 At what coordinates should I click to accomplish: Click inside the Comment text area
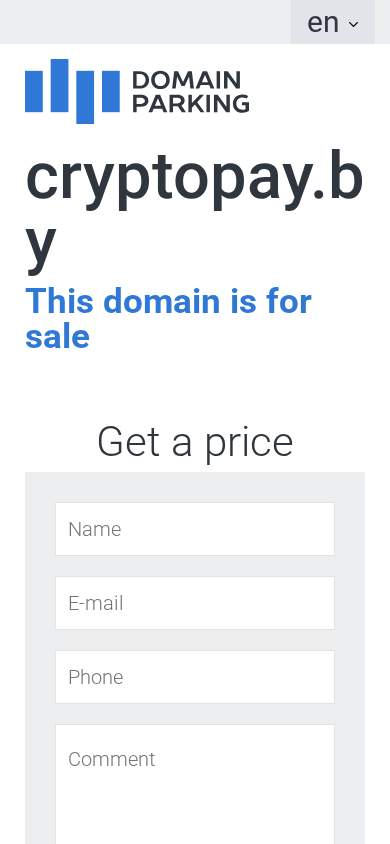(195, 784)
